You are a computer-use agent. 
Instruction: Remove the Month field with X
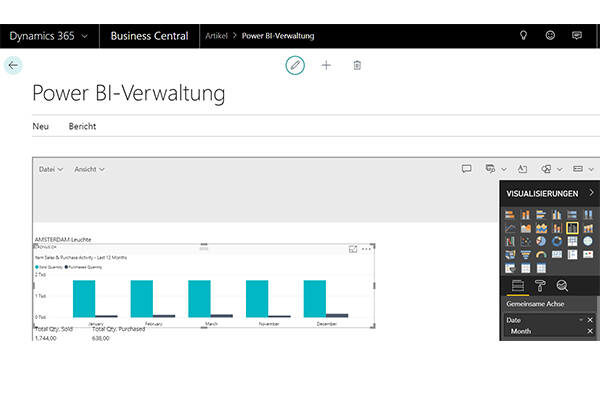pyautogui.click(x=590, y=331)
